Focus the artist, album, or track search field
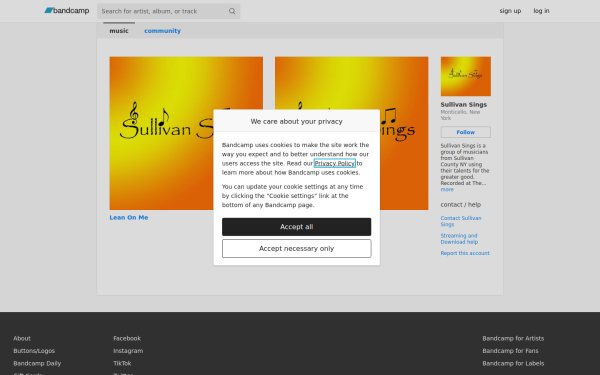The width and height of the screenshot is (600, 375). tap(168, 11)
